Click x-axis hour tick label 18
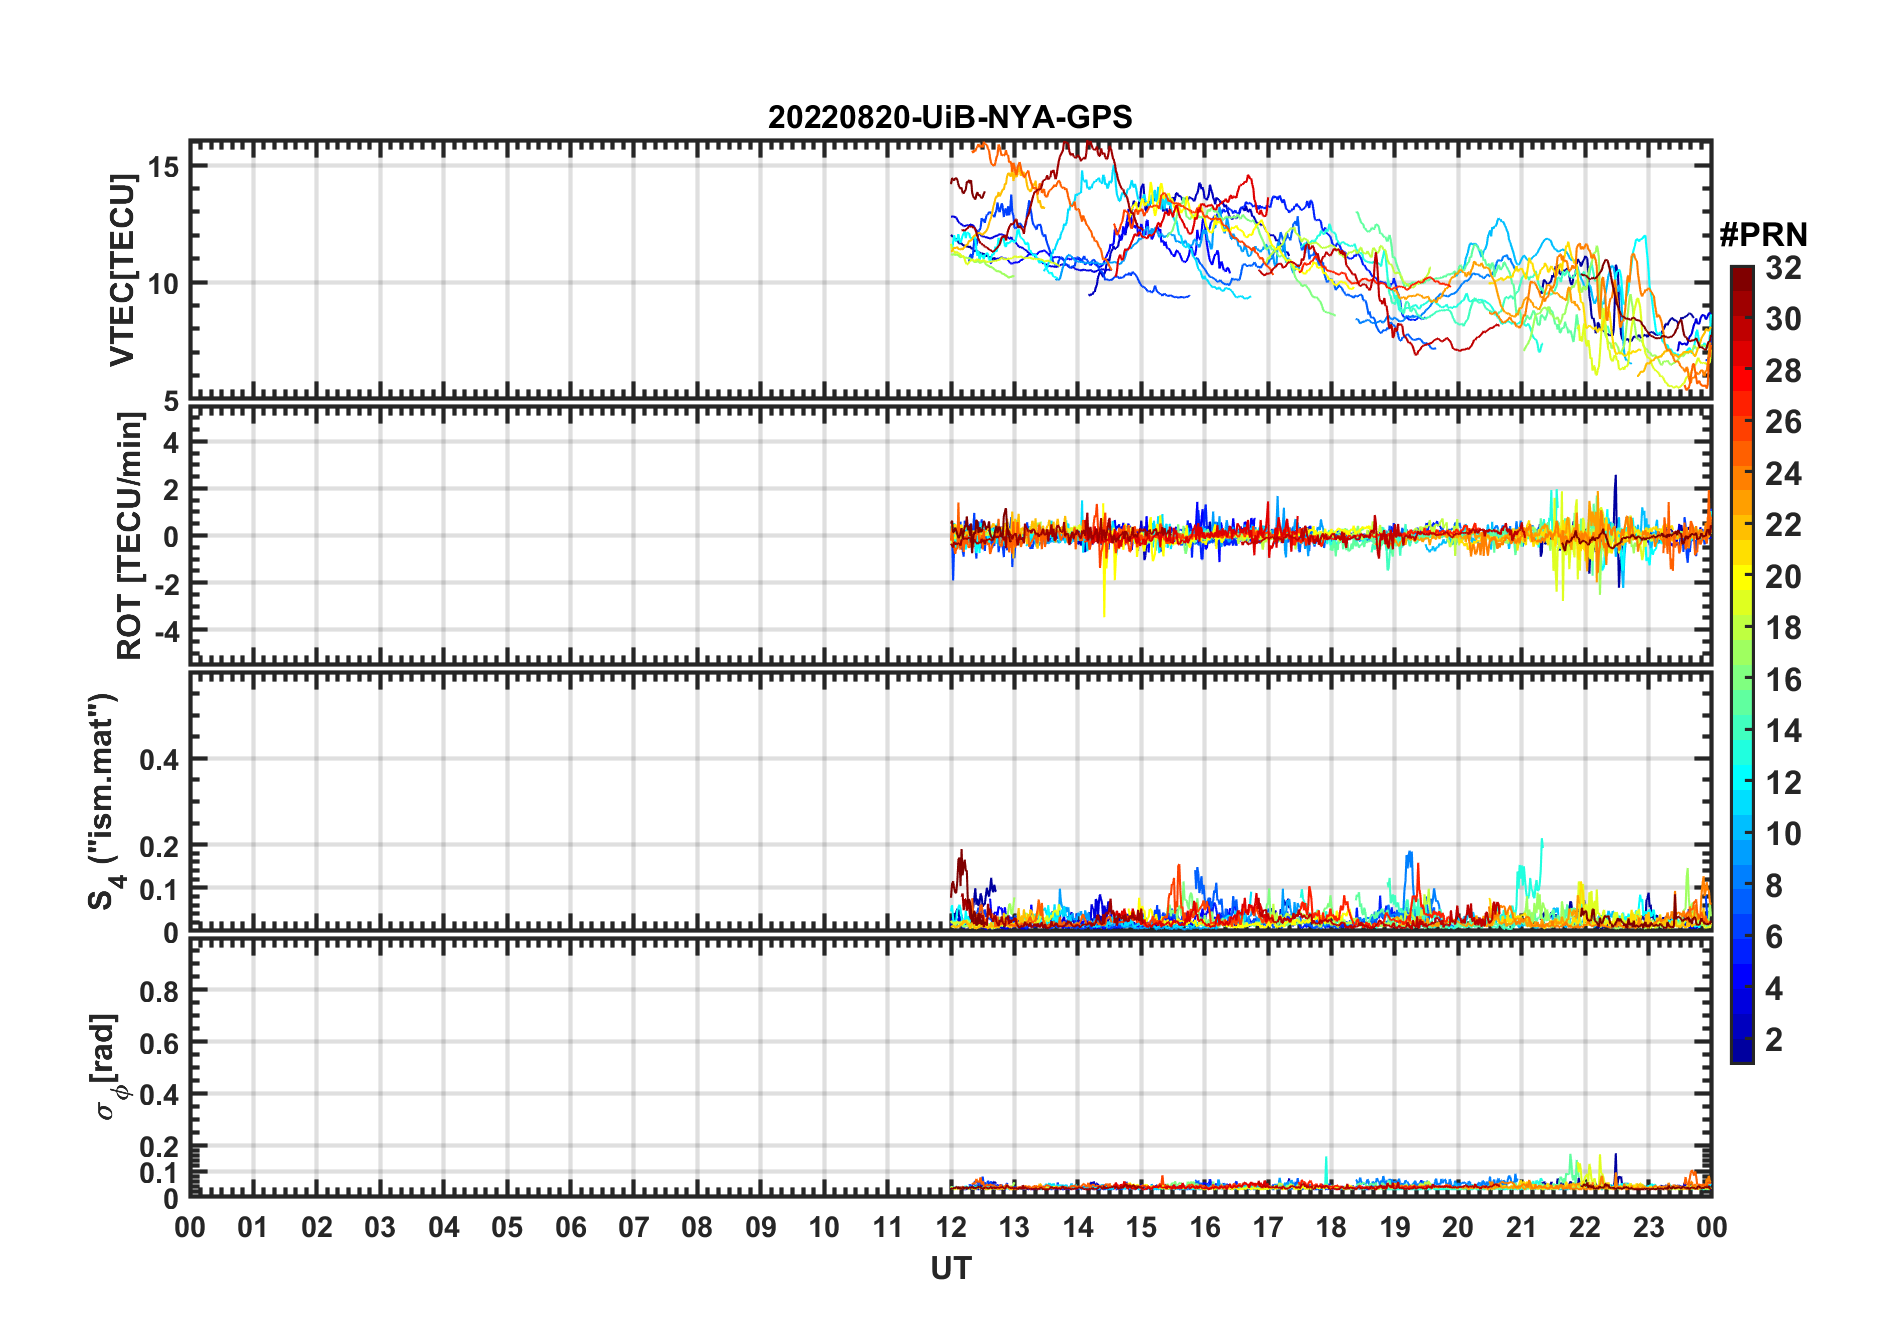 tap(1332, 1227)
